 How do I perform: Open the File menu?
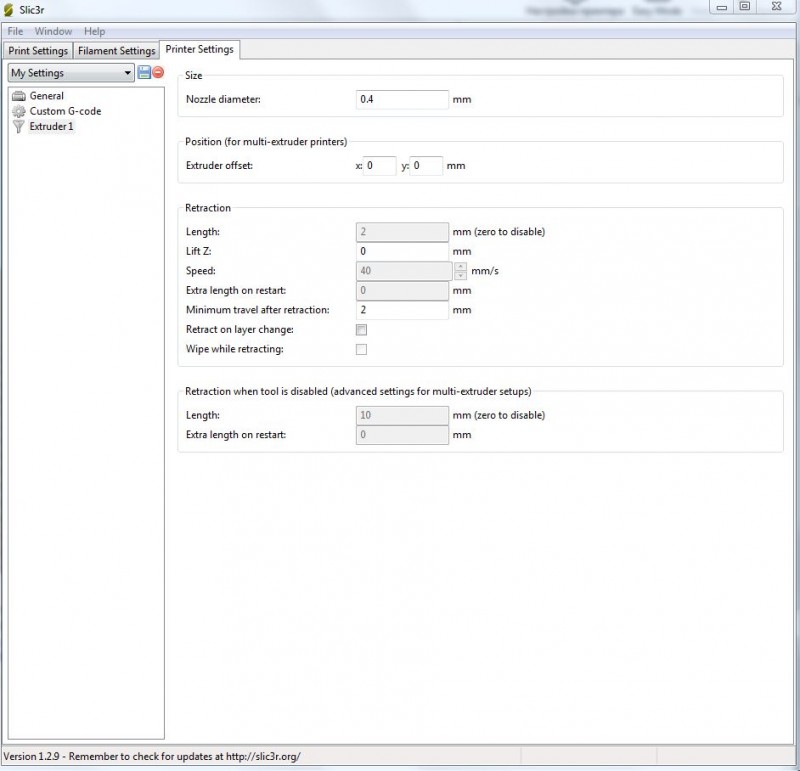click(15, 31)
